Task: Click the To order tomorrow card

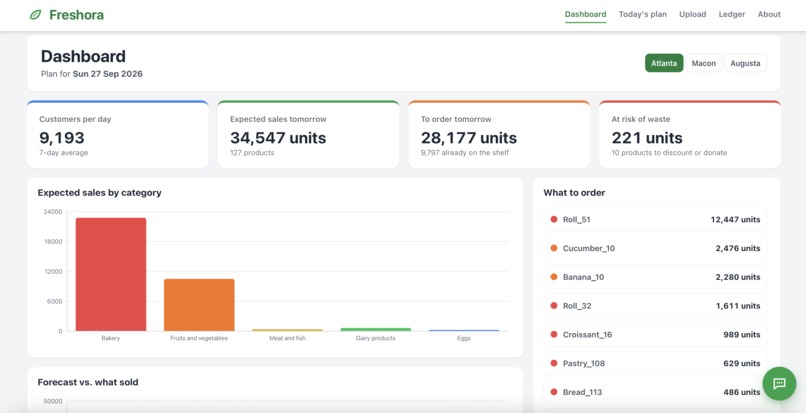Action: pyautogui.click(x=499, y=134)
